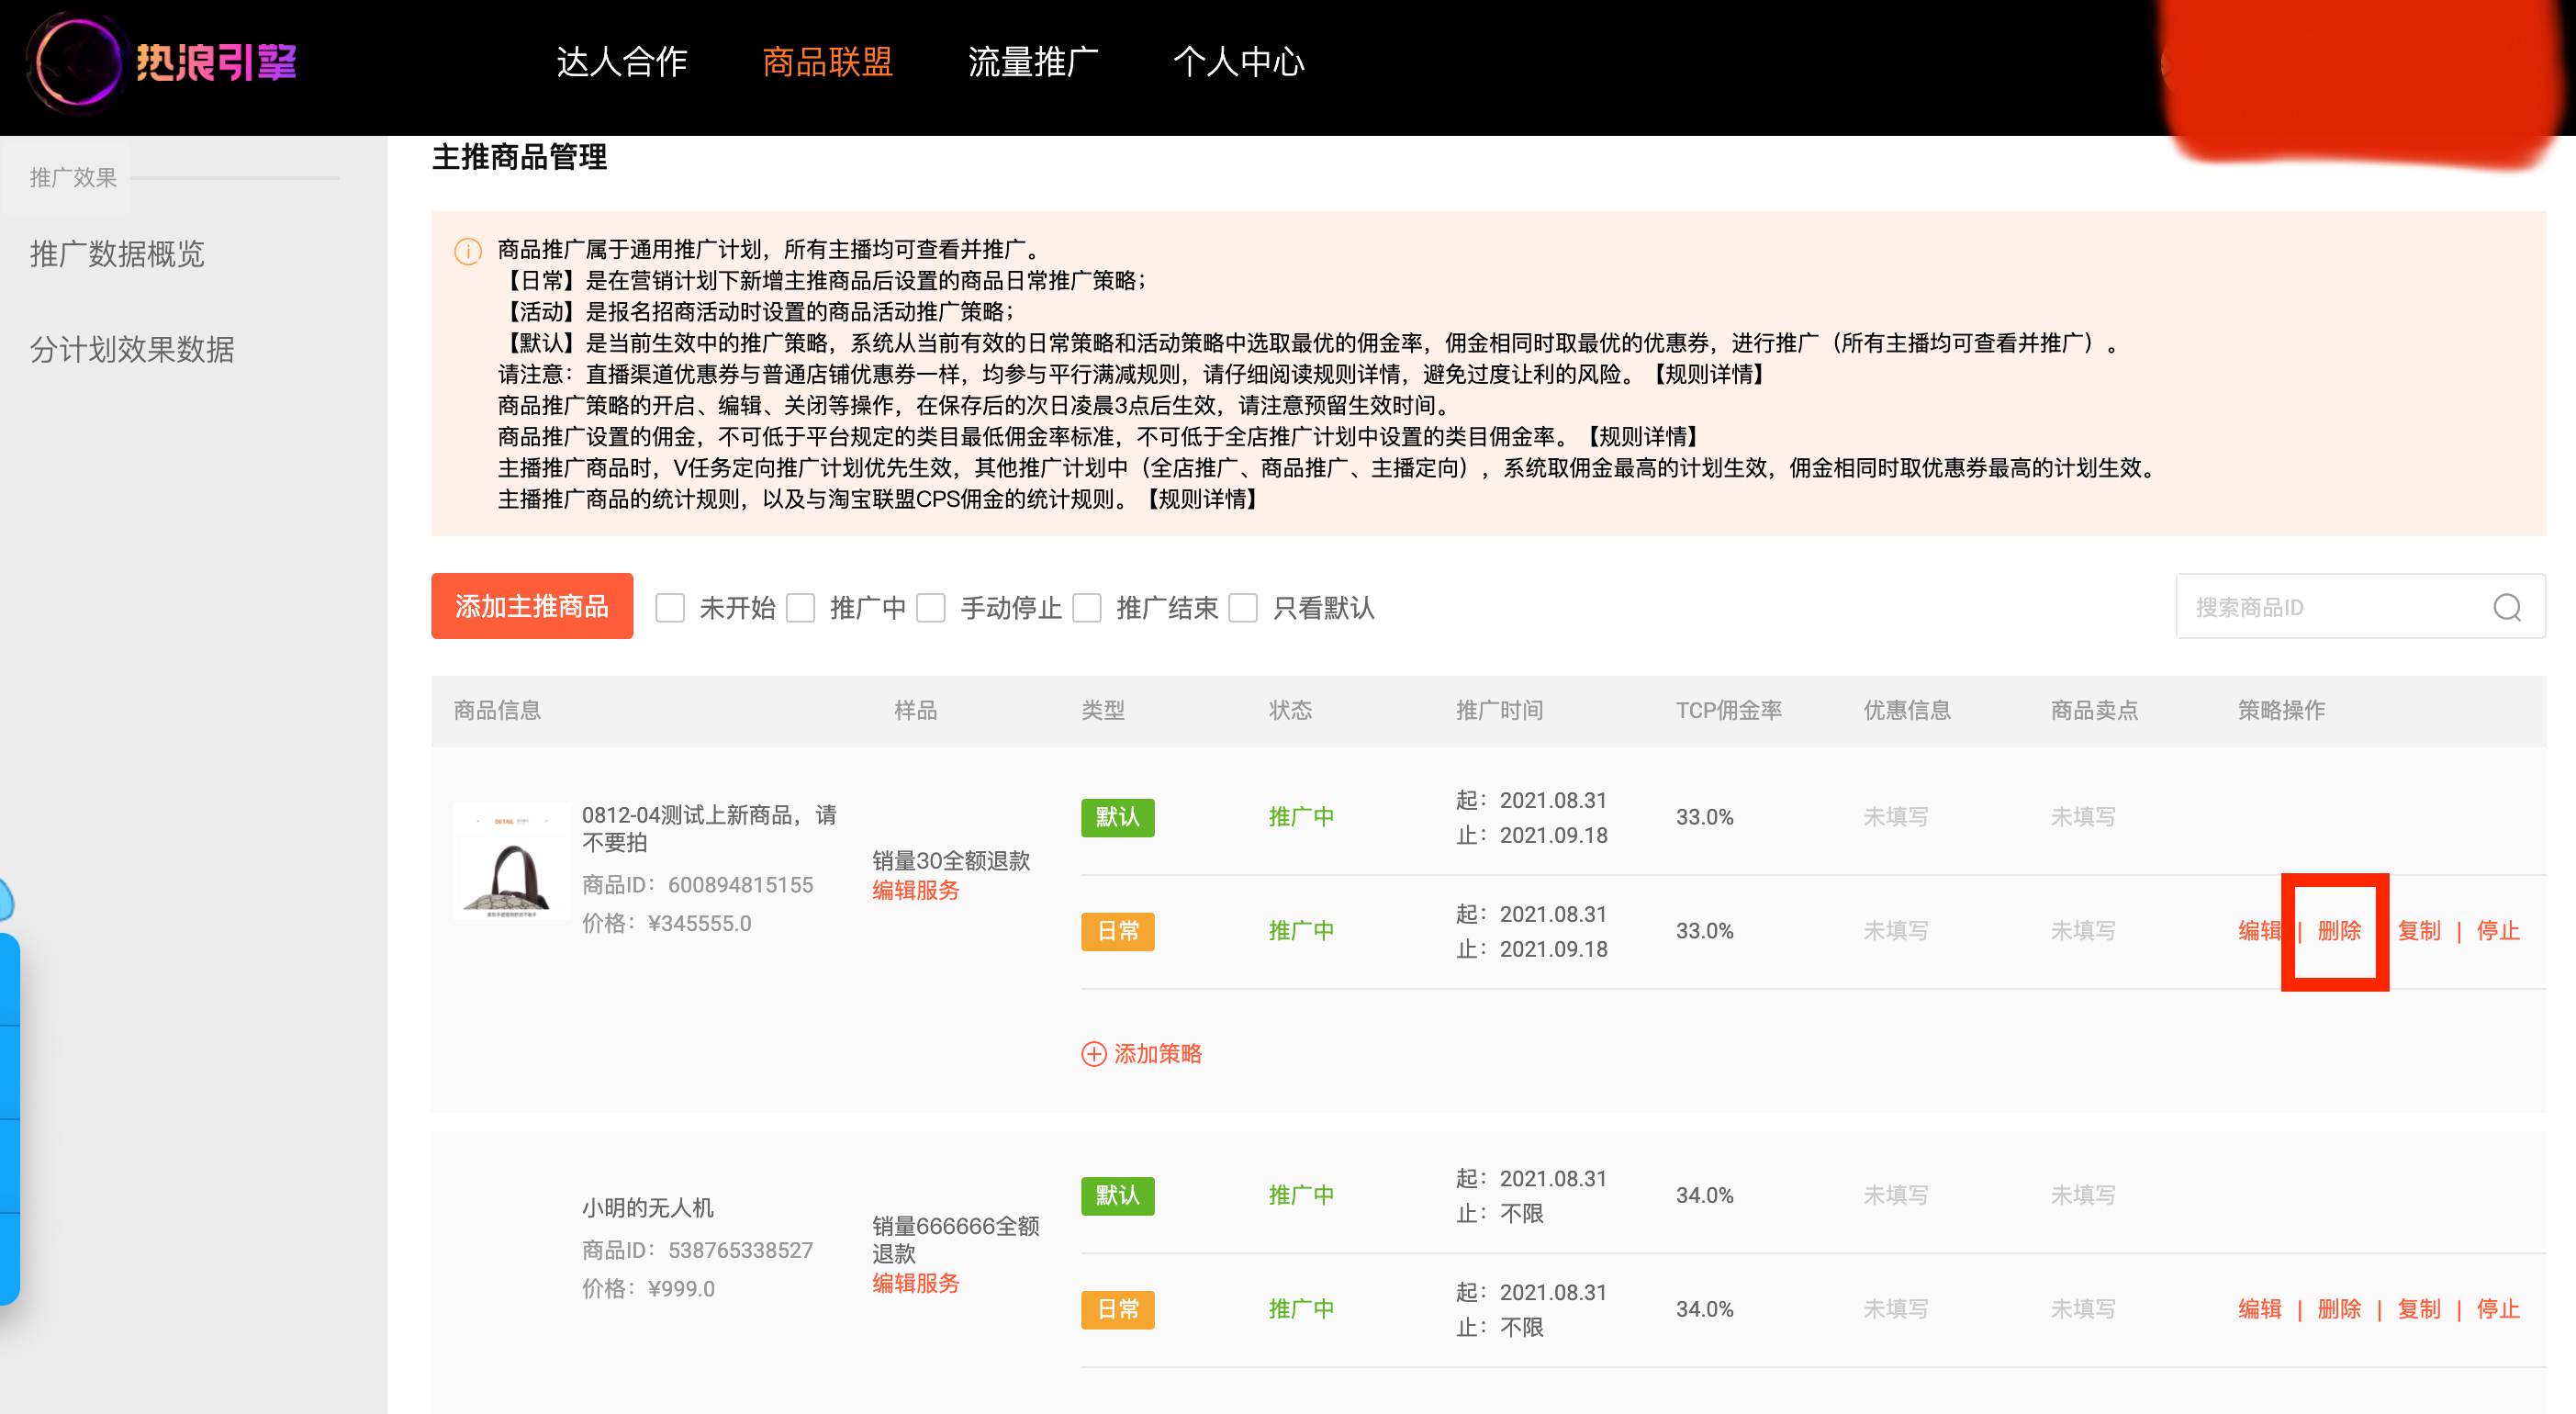
Task: Click 停止 on the 33.0% 日常 strategy
Action: (2497, 931)
